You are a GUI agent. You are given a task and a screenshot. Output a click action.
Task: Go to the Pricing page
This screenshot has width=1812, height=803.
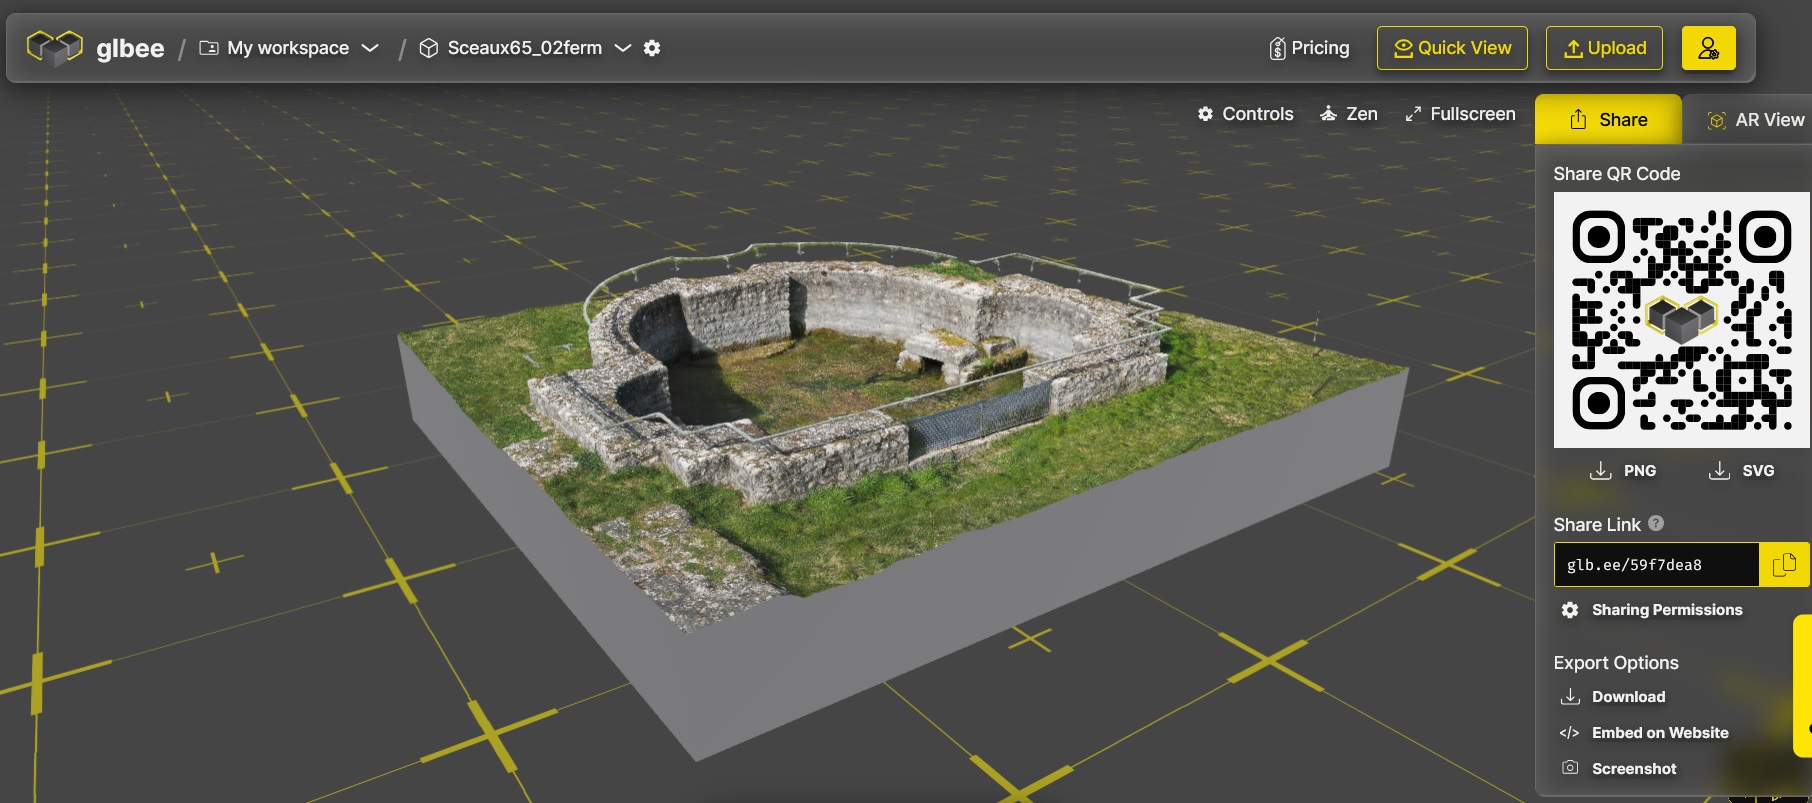pos(1309,48)
